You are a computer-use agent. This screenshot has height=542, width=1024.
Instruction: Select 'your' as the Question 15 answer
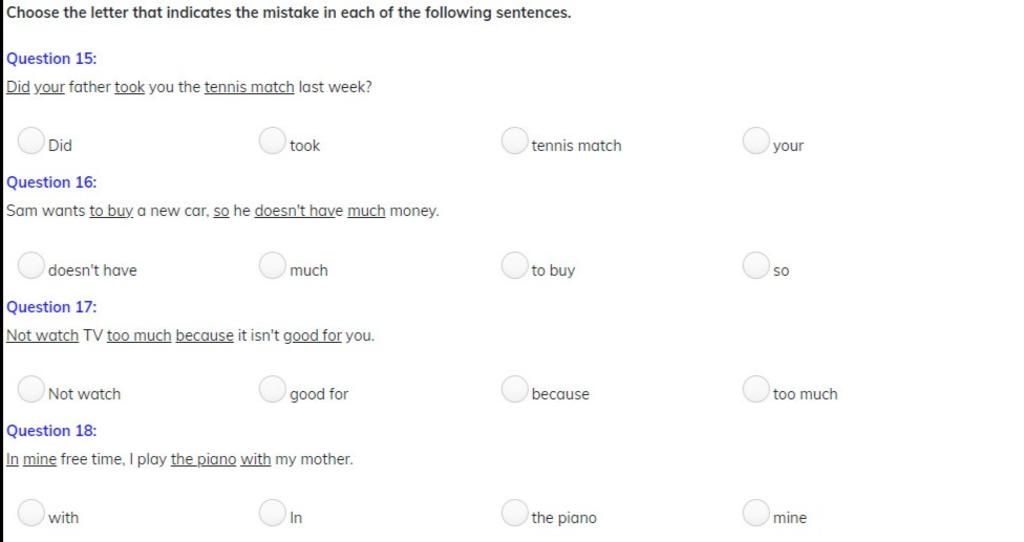pos(756,142)
